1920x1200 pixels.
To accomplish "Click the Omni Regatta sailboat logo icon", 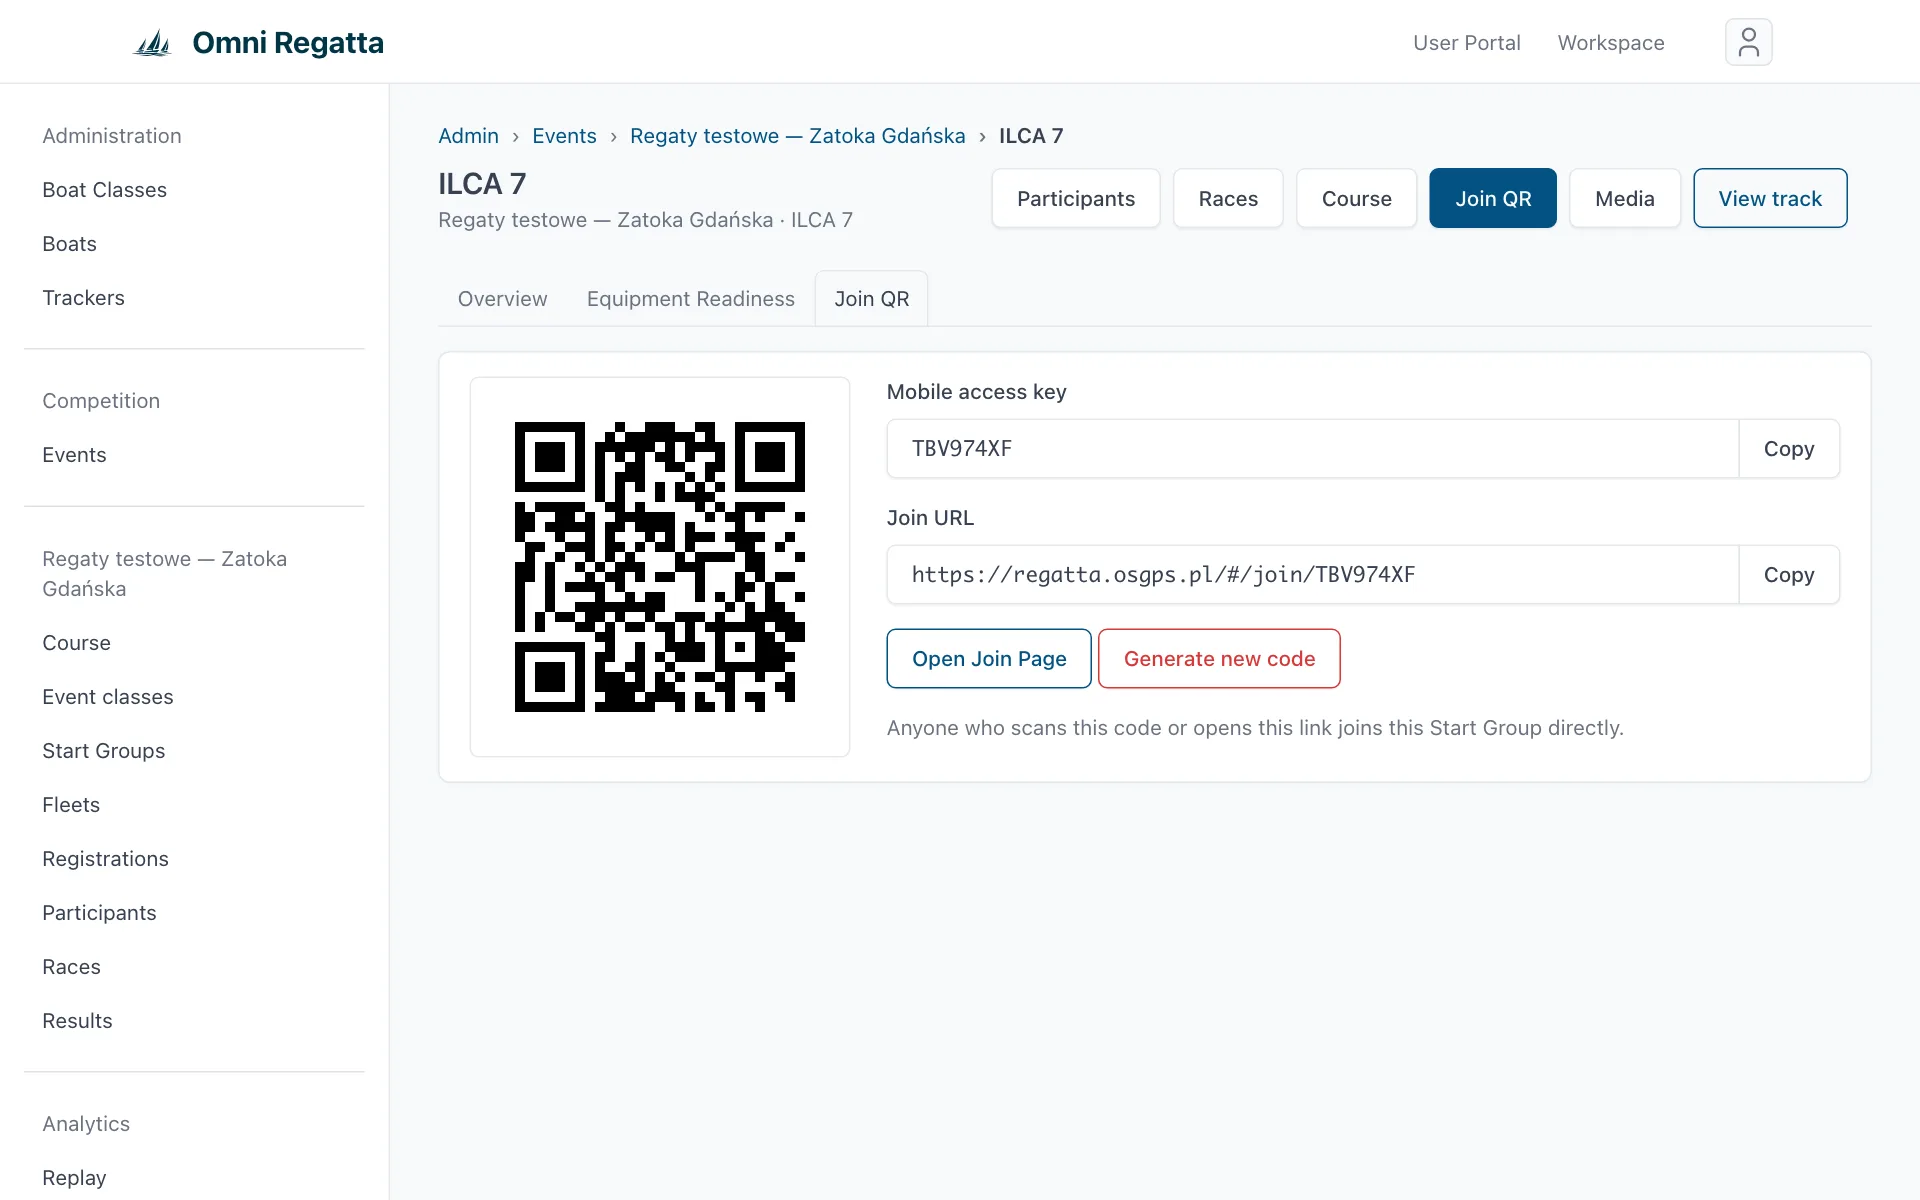I will (153, 43).
